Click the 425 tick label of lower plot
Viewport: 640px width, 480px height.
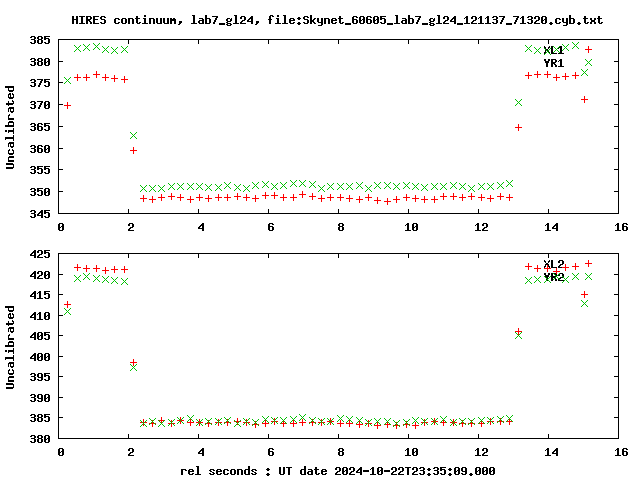tap(40, 254)
